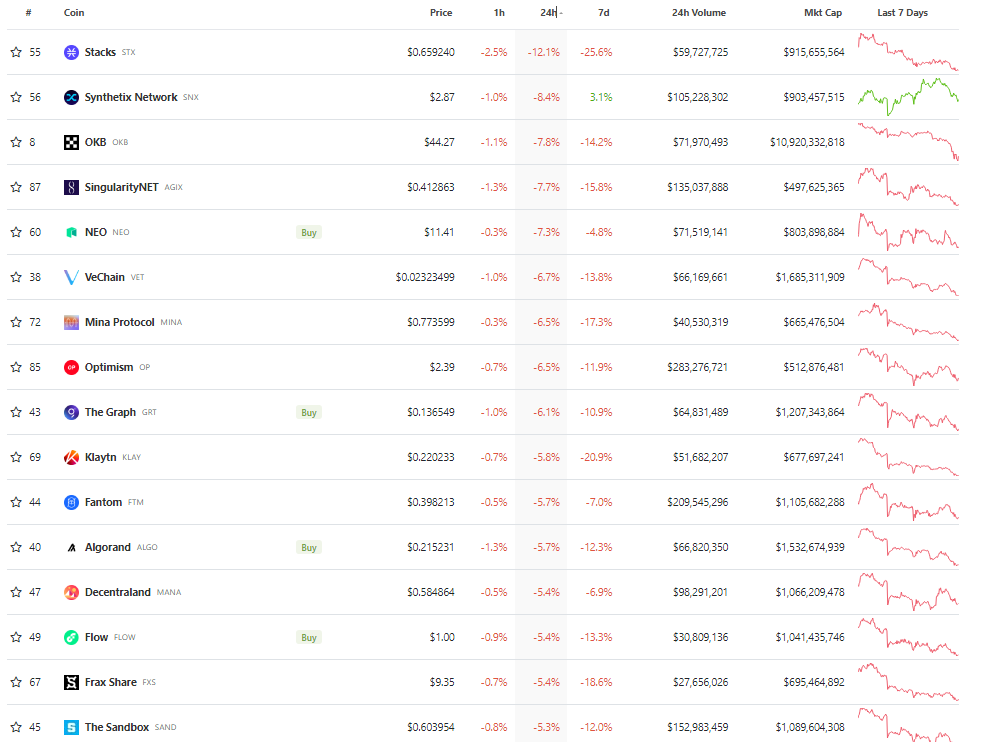
Task: Sort by the 24h Volume header
Action: click(x=699, y=13)
